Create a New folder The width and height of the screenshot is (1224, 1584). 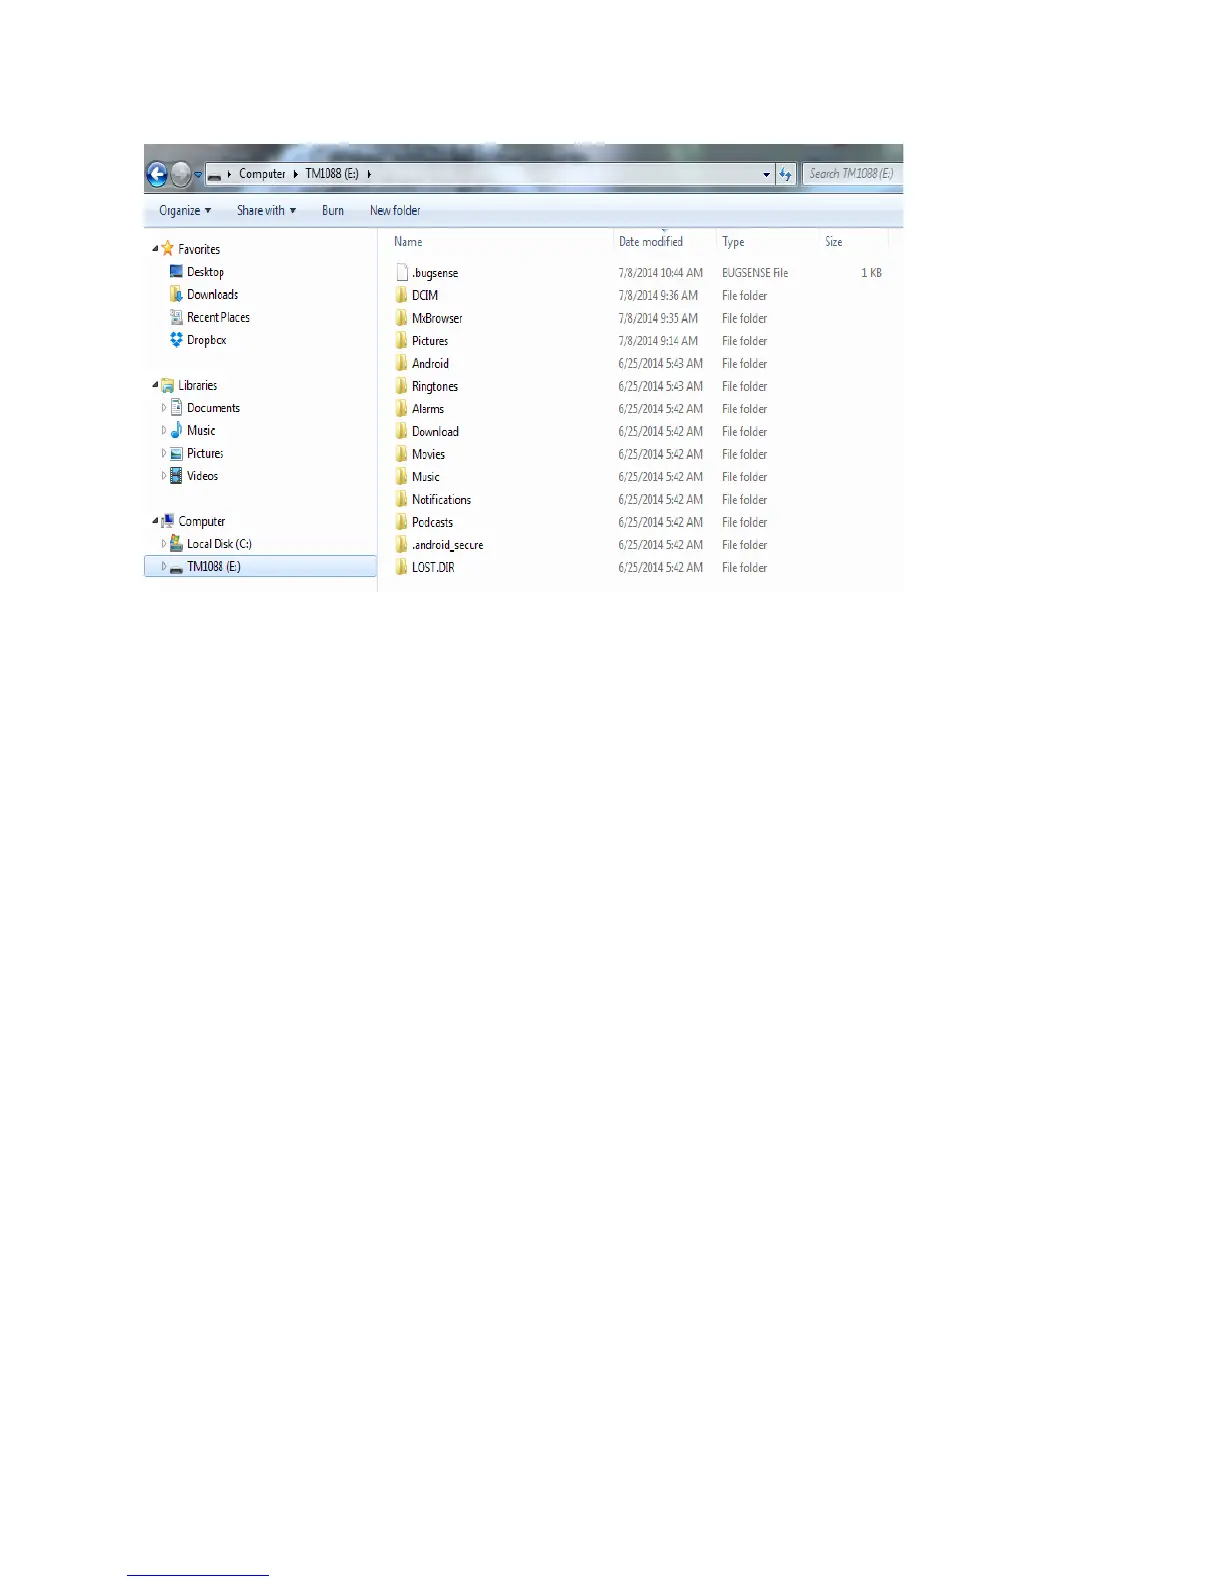pos(395,211)
